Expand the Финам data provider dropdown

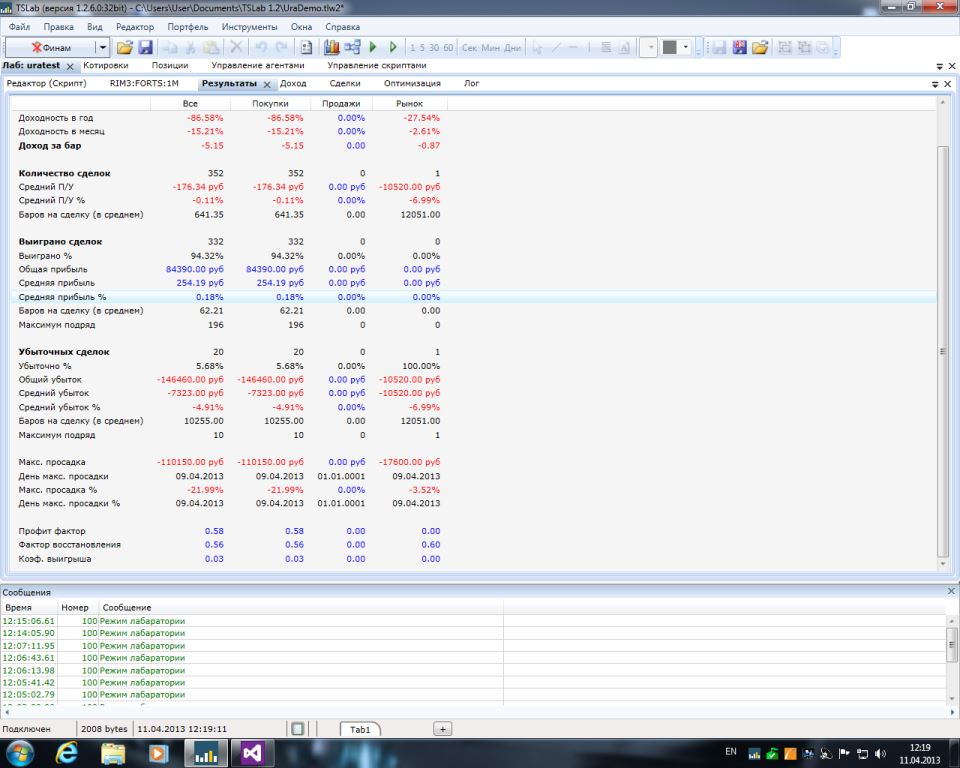(102, 47)
